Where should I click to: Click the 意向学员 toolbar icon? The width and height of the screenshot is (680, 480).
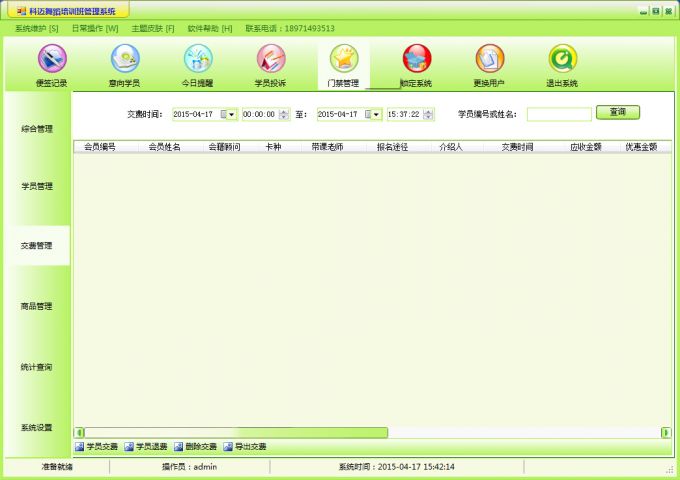125,60
